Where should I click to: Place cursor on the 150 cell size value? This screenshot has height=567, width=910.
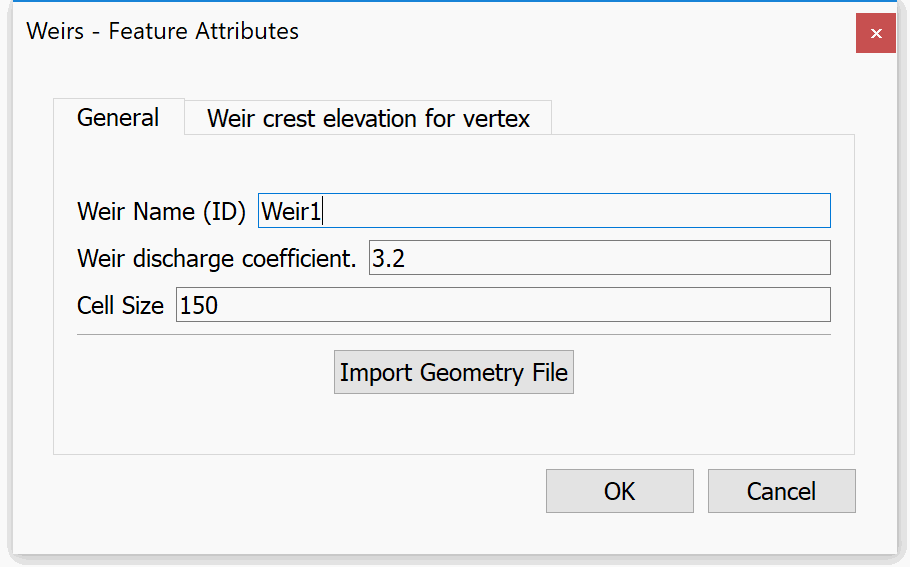point(199,305)
